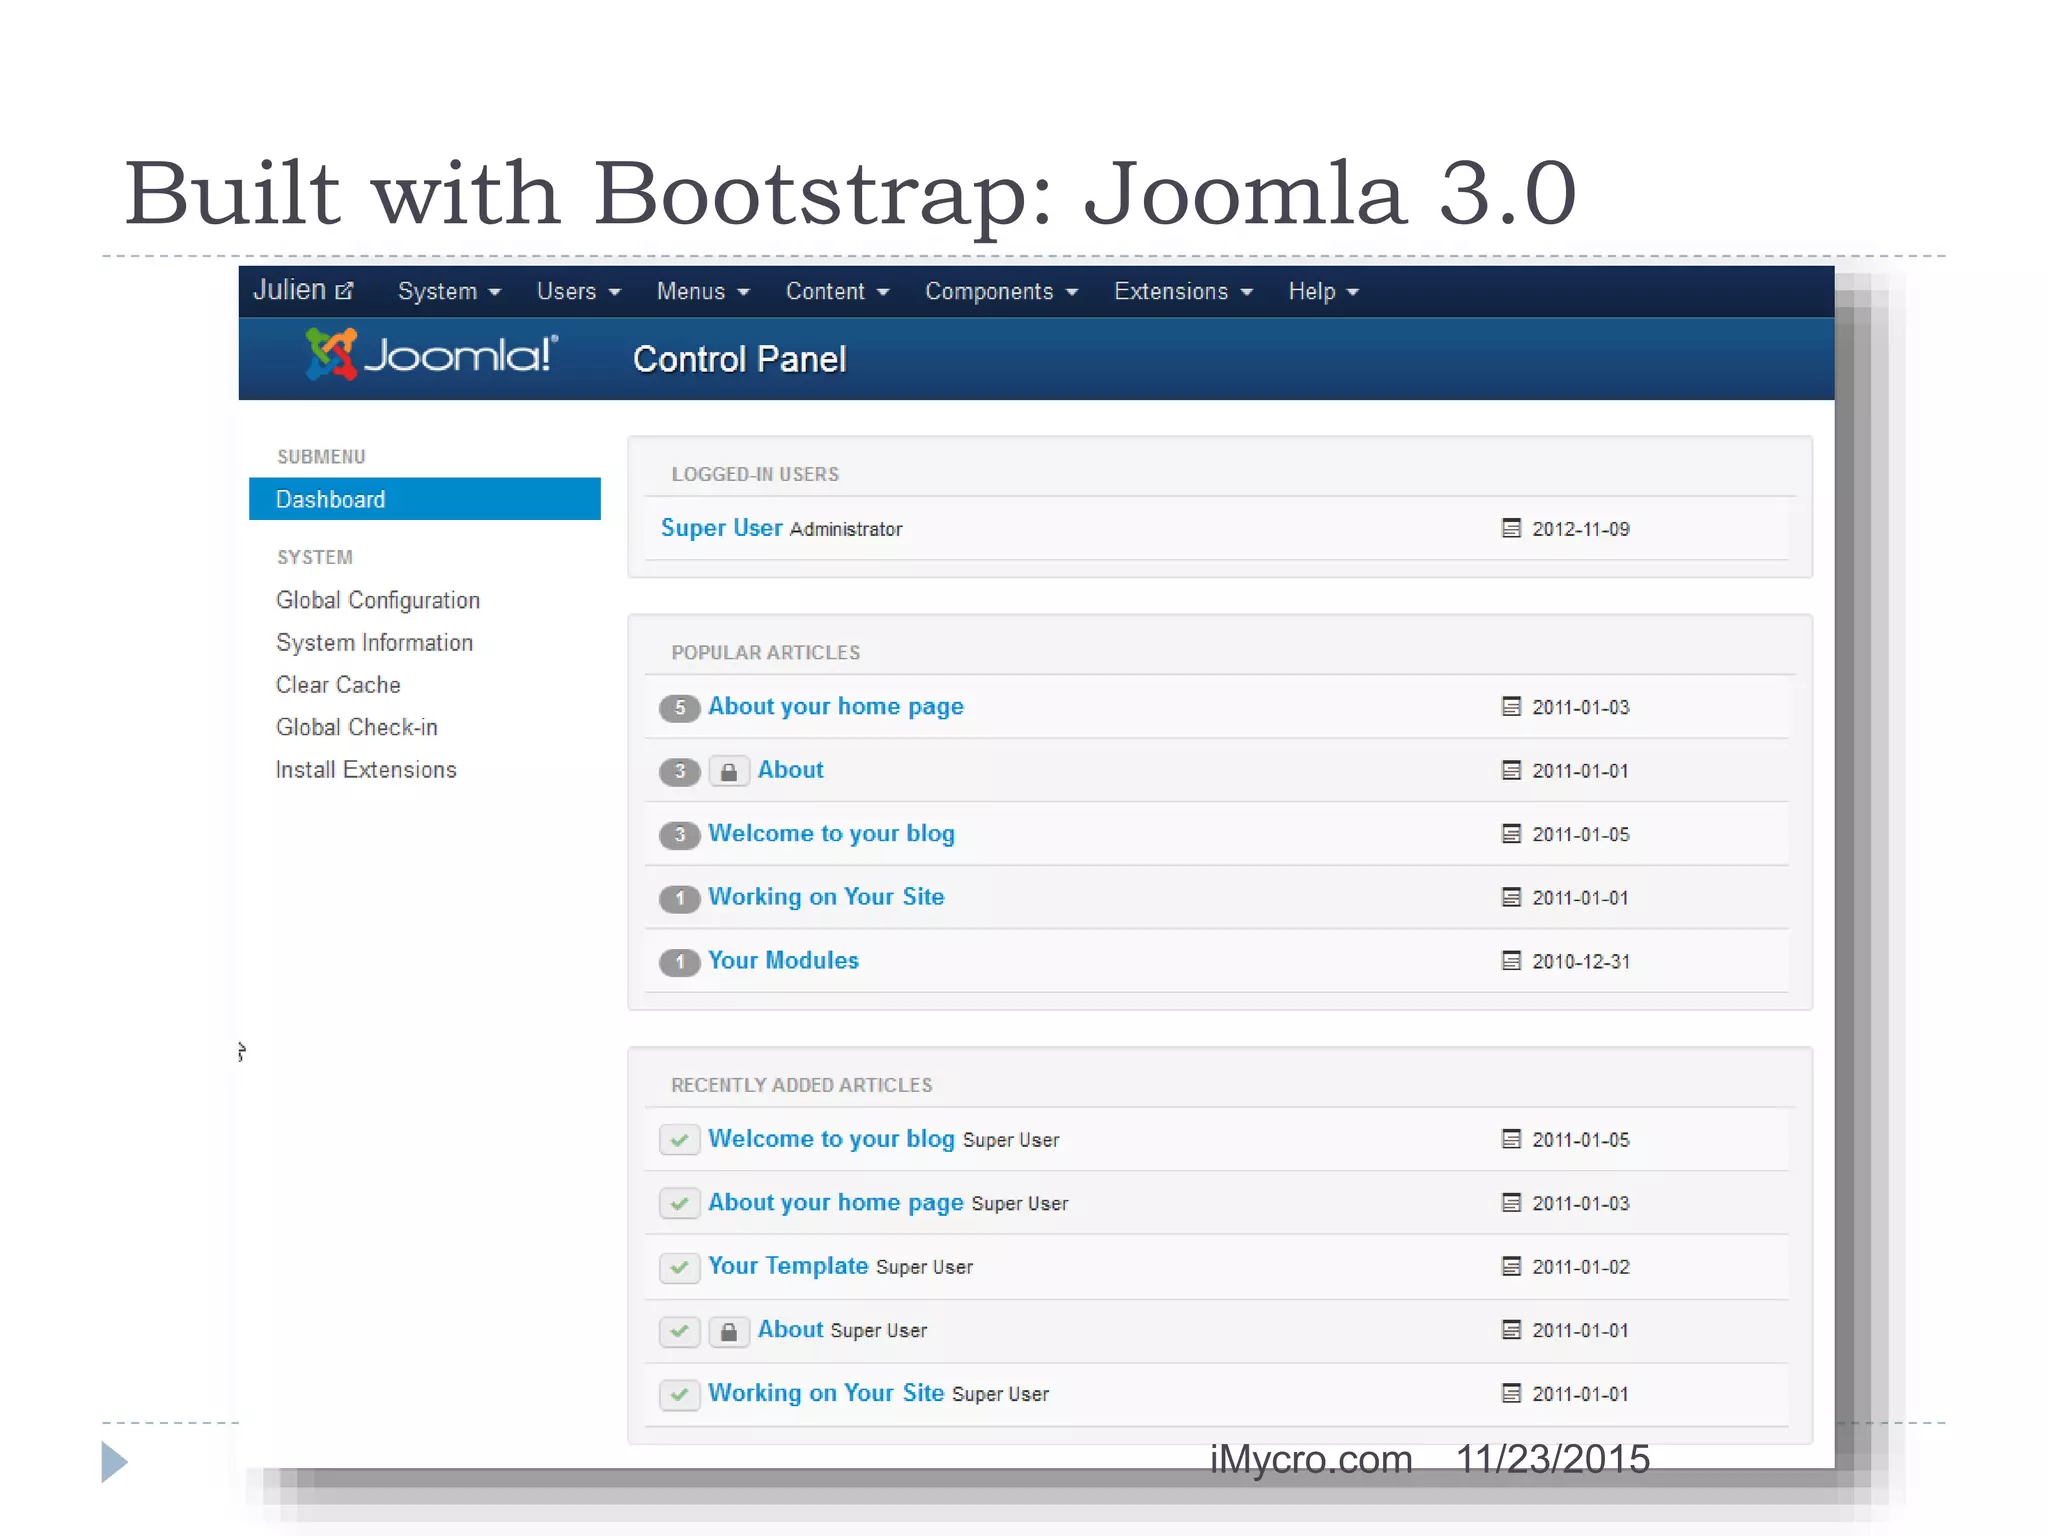2048x1536 pixels.
Task: Click the slide play arrow
Action: coord(114,1462)
